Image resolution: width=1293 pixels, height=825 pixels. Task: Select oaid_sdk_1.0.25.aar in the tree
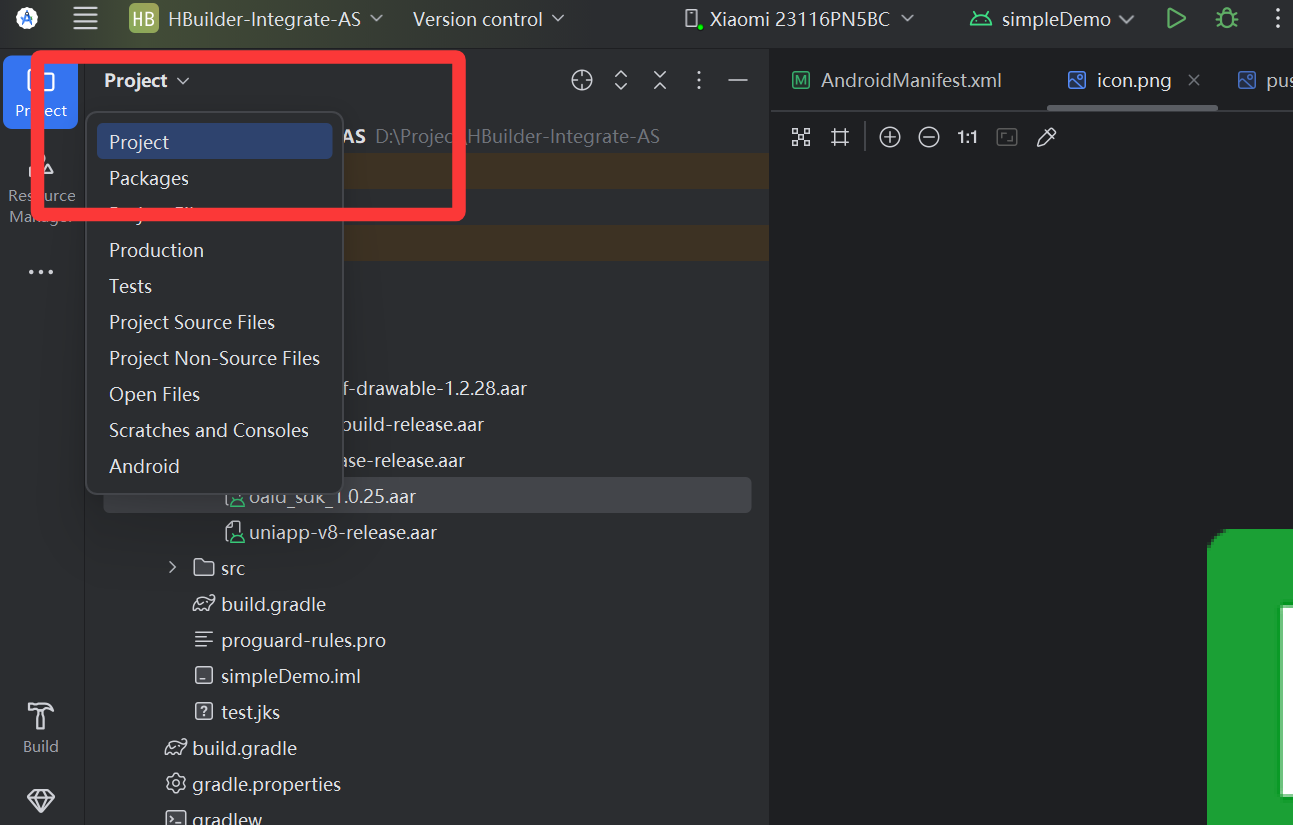[x=427, y=496]
